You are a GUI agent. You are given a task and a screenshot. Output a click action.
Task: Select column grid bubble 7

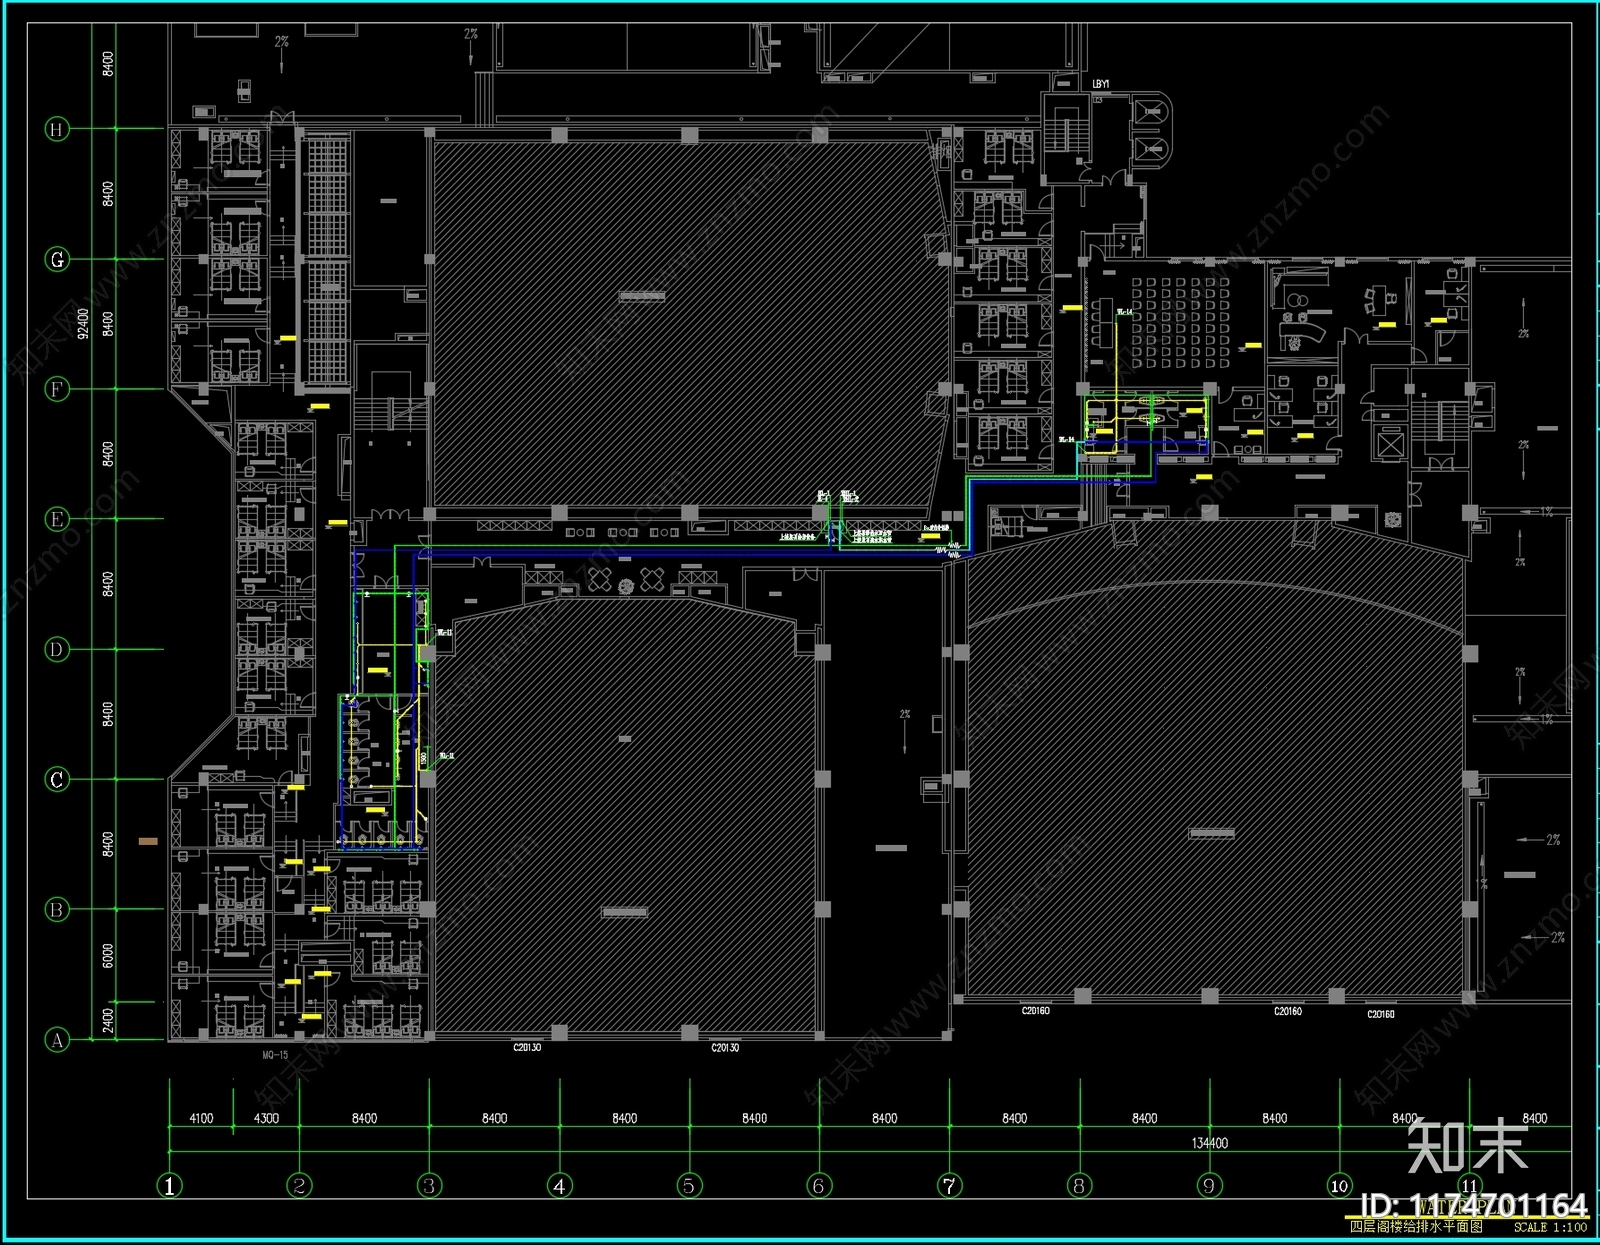point(950,1186)
